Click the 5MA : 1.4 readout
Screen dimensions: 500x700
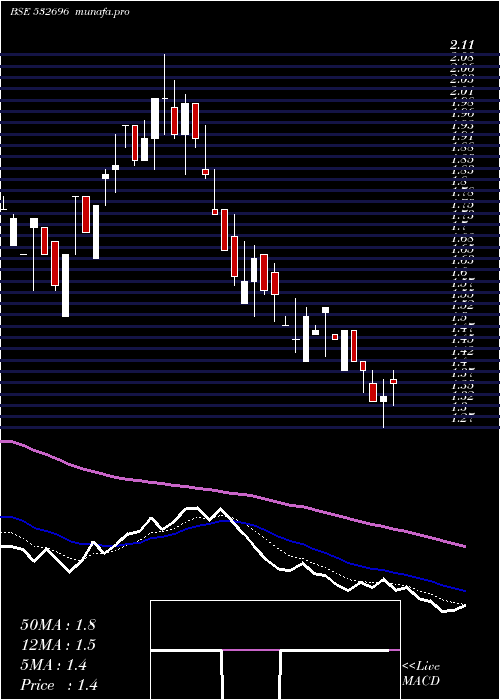pos(54,665)
